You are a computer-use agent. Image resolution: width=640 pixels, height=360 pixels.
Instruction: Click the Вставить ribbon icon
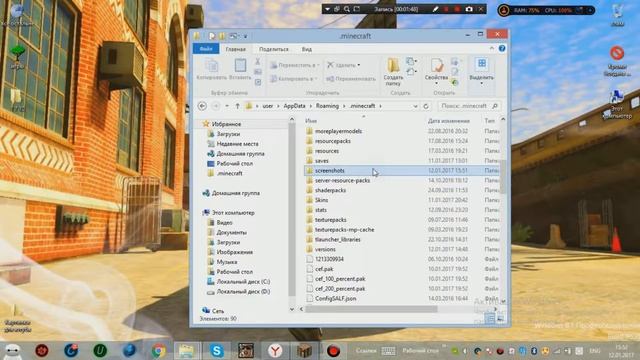240,69
